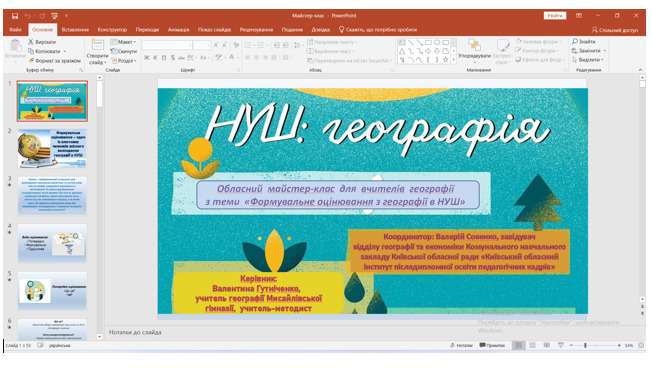Toggle Нотатки notes button in status bar

tap(462, 346)
